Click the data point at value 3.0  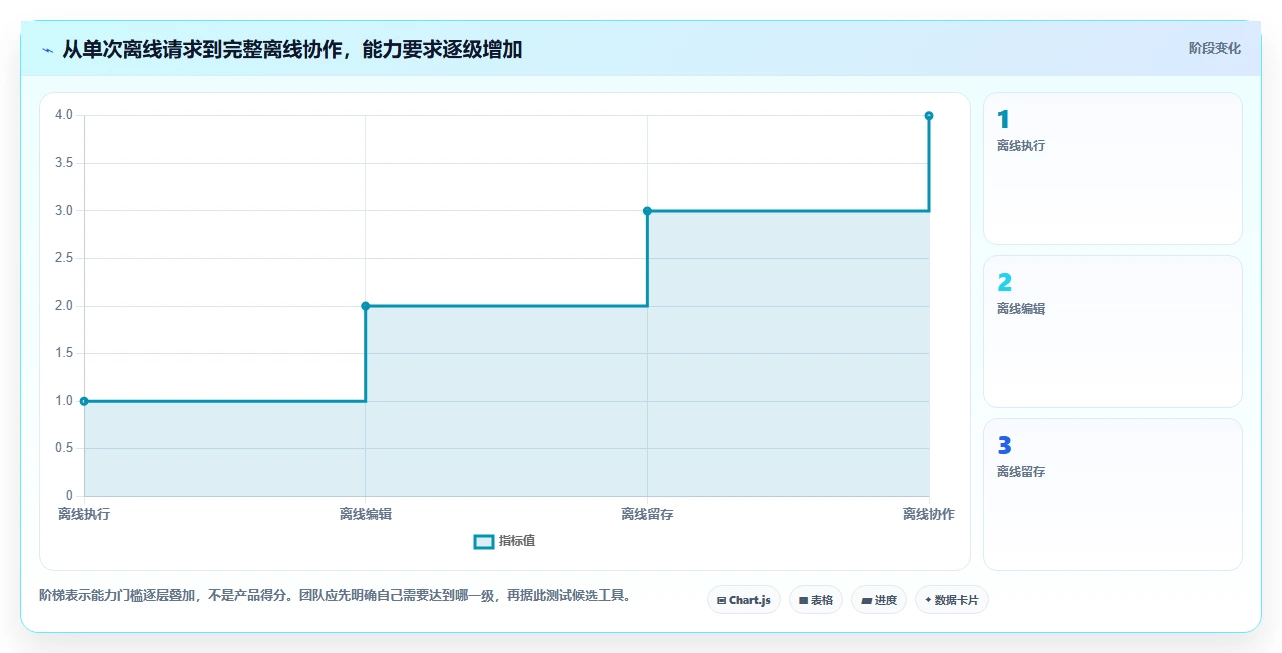[647, 211]
